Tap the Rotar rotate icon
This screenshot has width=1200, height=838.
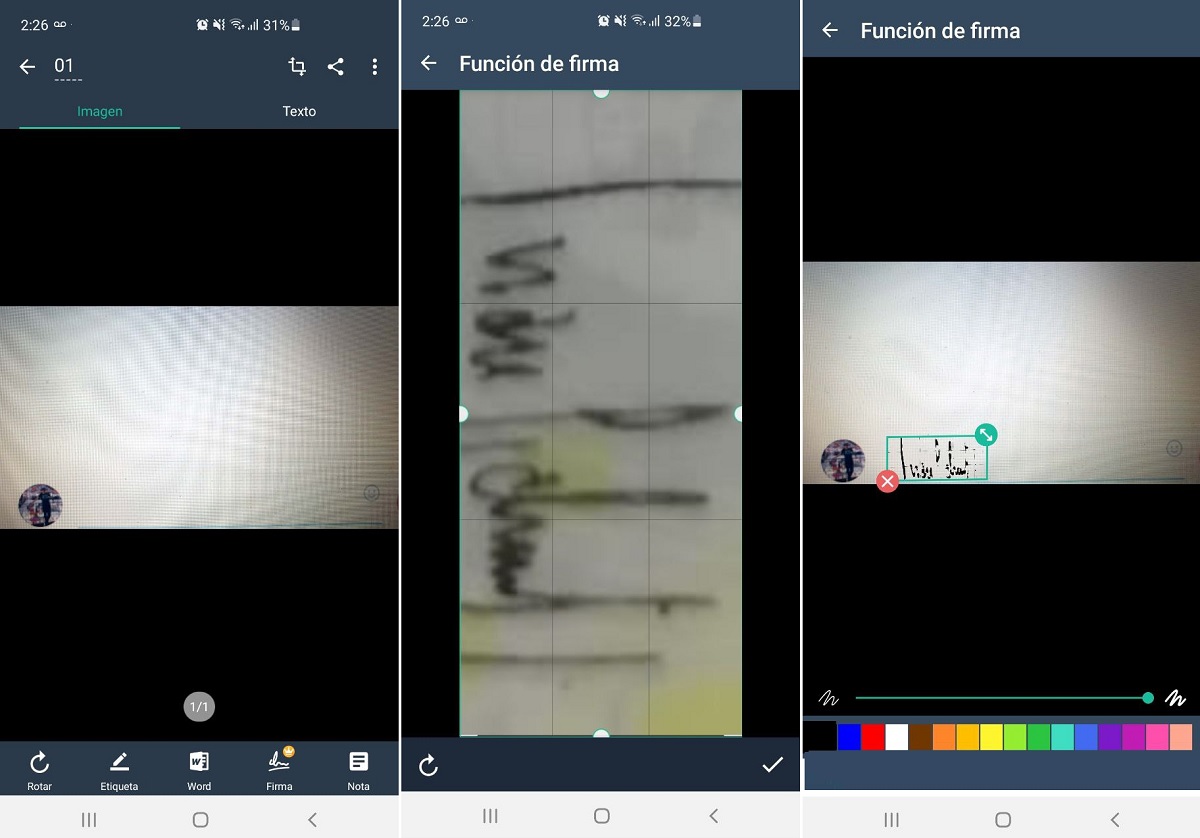[39, 765]
